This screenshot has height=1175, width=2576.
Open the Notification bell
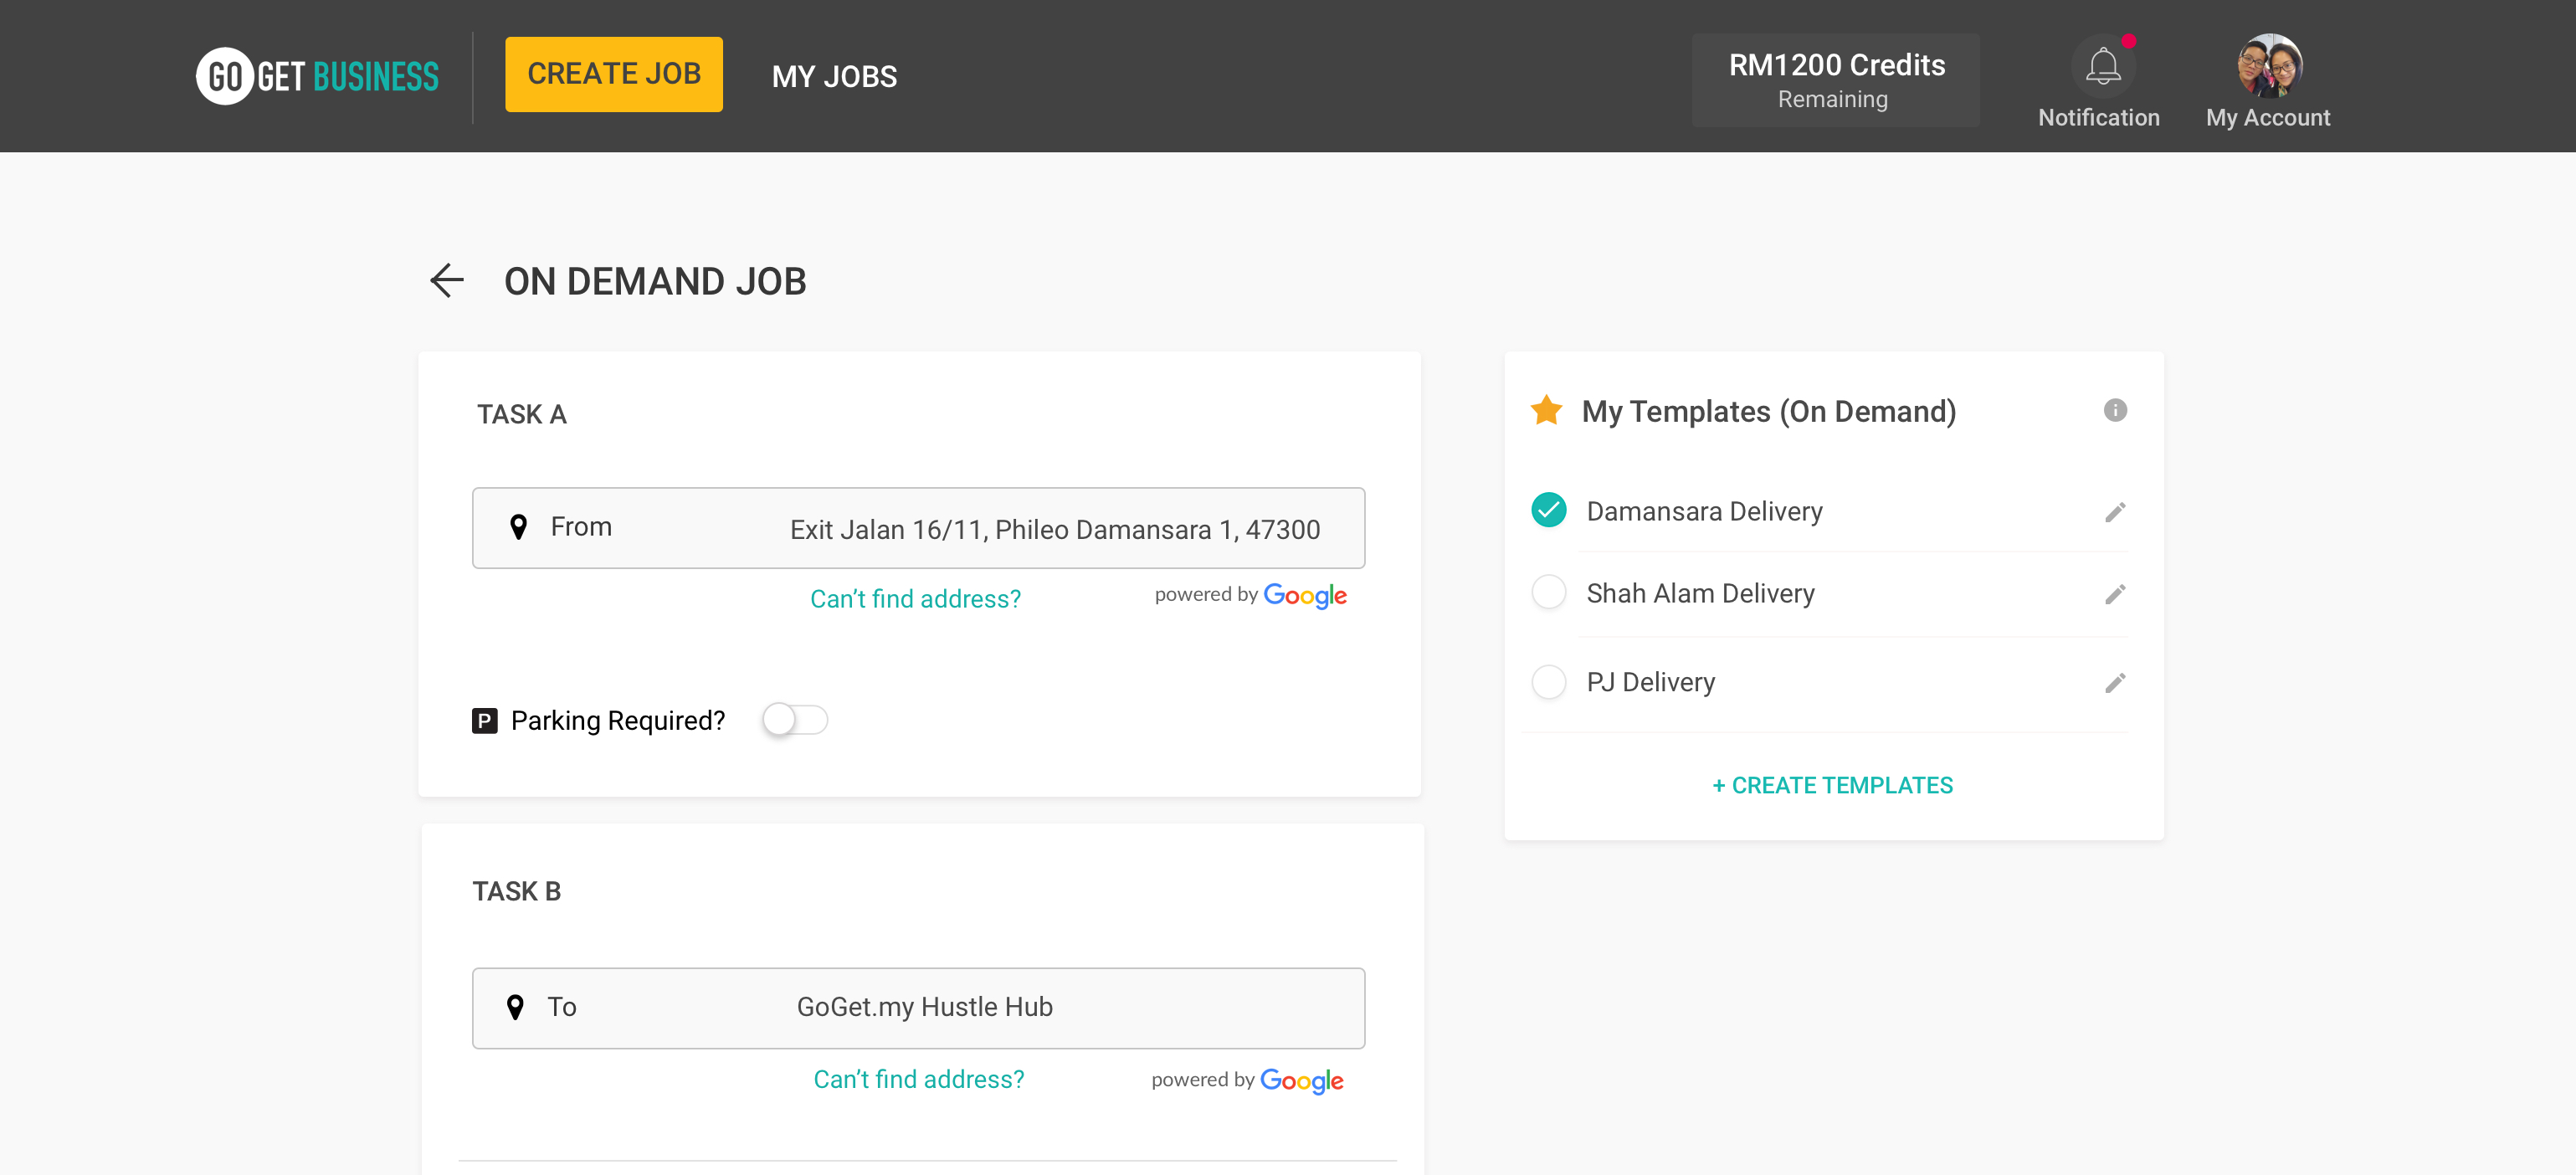[2102, 67]
